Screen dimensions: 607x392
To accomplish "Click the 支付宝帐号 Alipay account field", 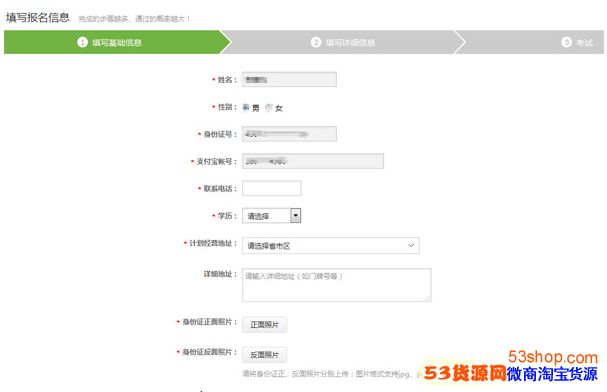I will click(x=313, y=161).
